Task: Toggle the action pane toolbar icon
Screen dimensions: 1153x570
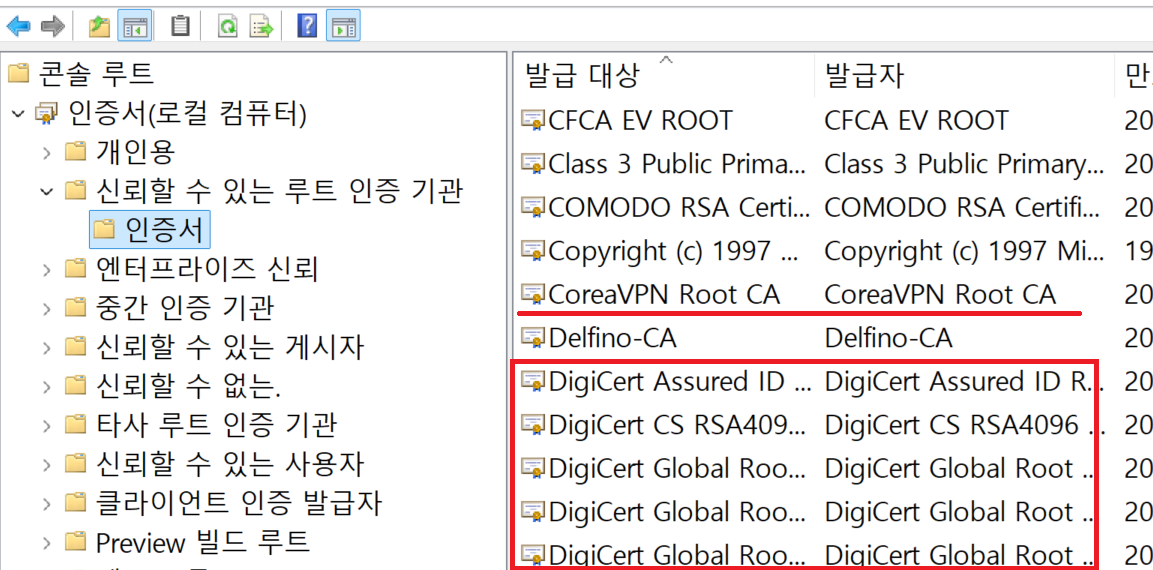Action: coord(343,27)
